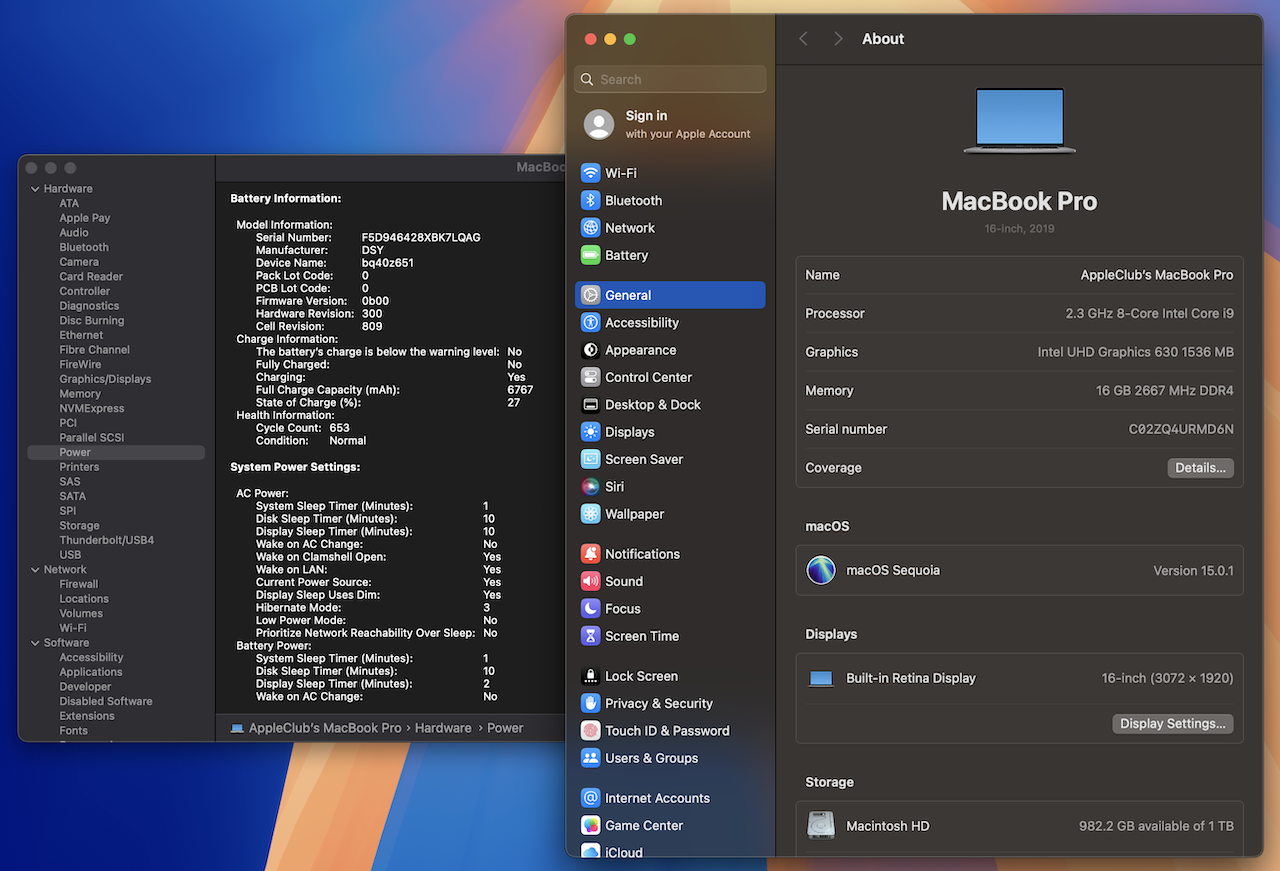1280x871 pixels.
Task: Click the Notifications bell icon
Action: pos(590,553)
